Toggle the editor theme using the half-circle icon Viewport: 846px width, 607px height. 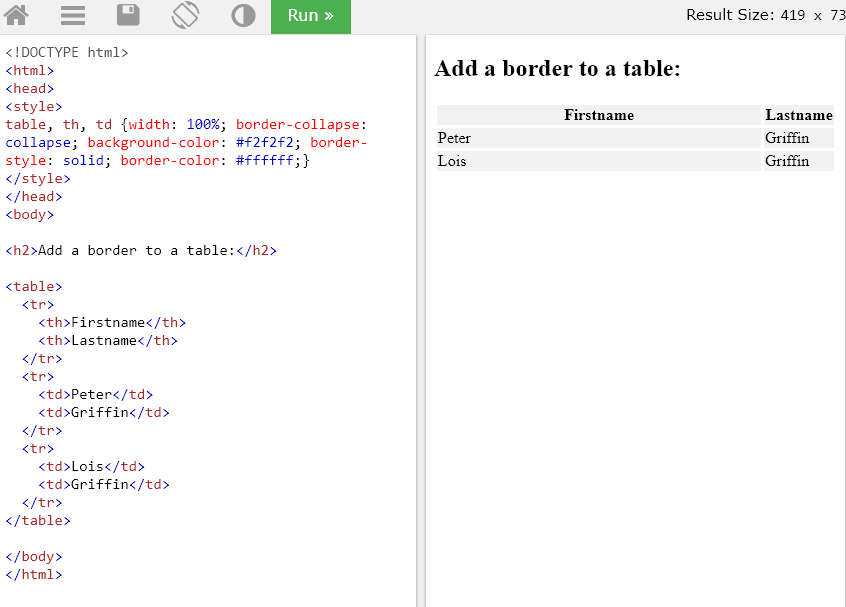243,16
